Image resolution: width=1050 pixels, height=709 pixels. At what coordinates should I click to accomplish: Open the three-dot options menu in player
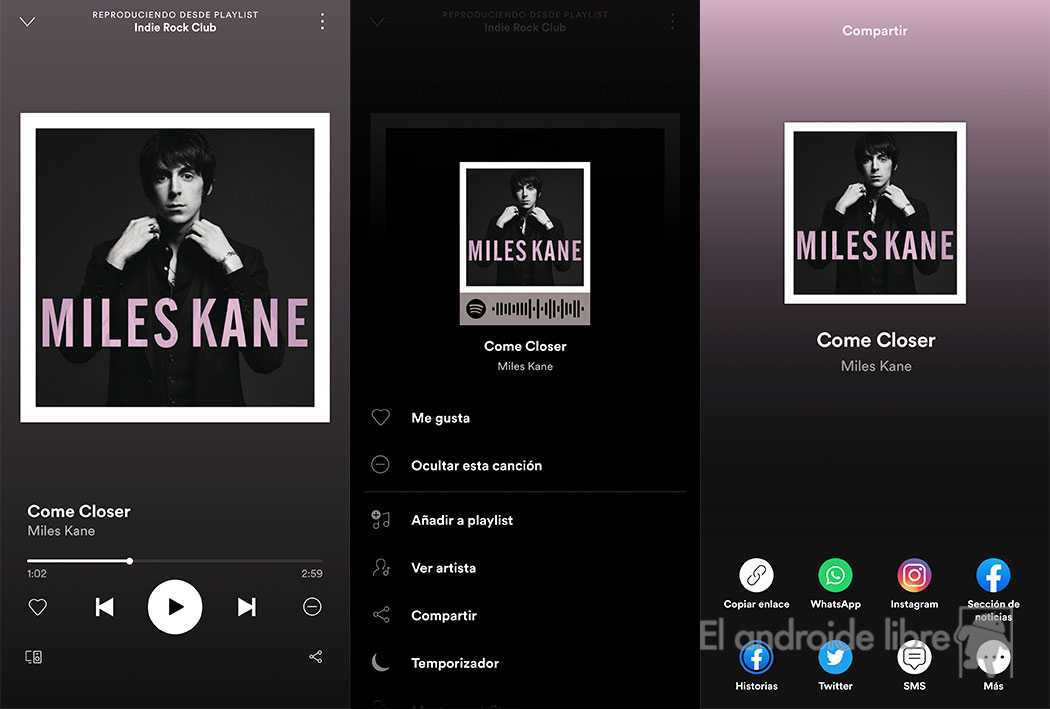click(322, 21)
